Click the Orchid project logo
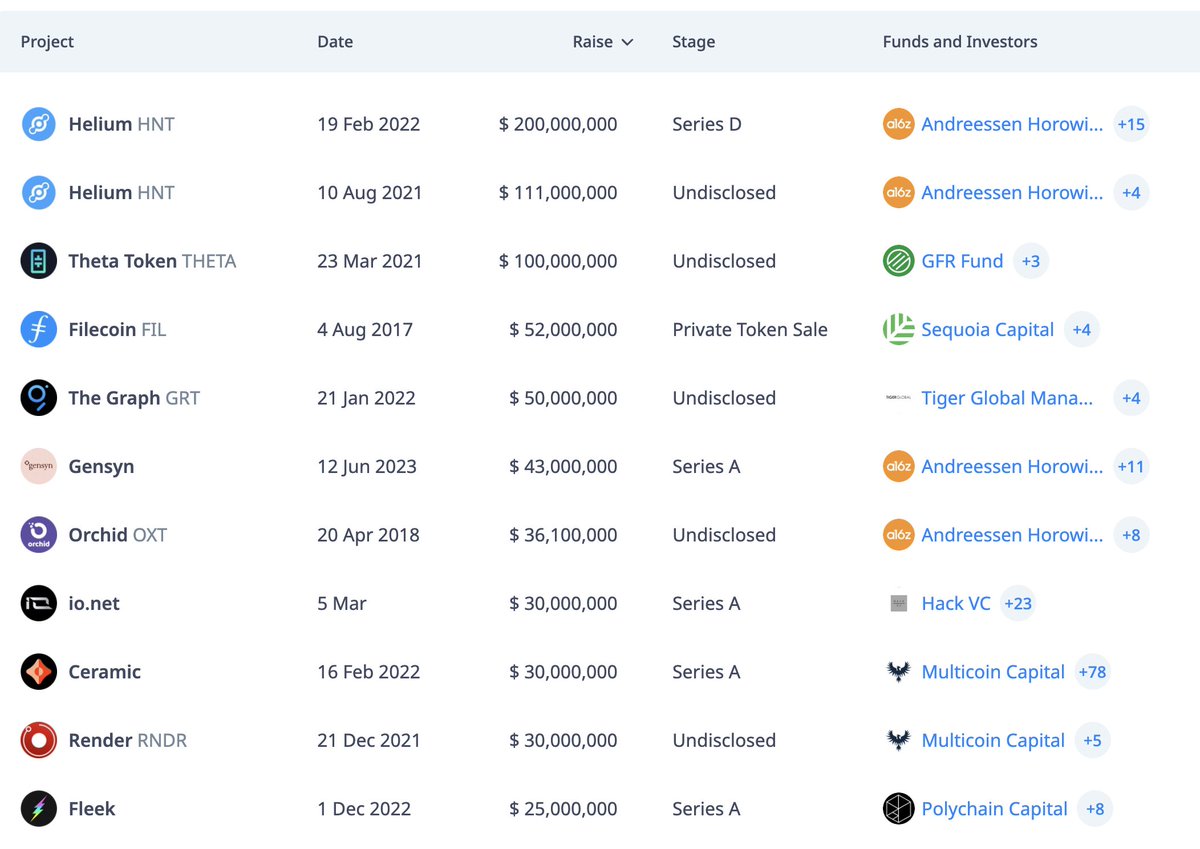Viewport: 1200px width, 849px height. tap(39, 535)
